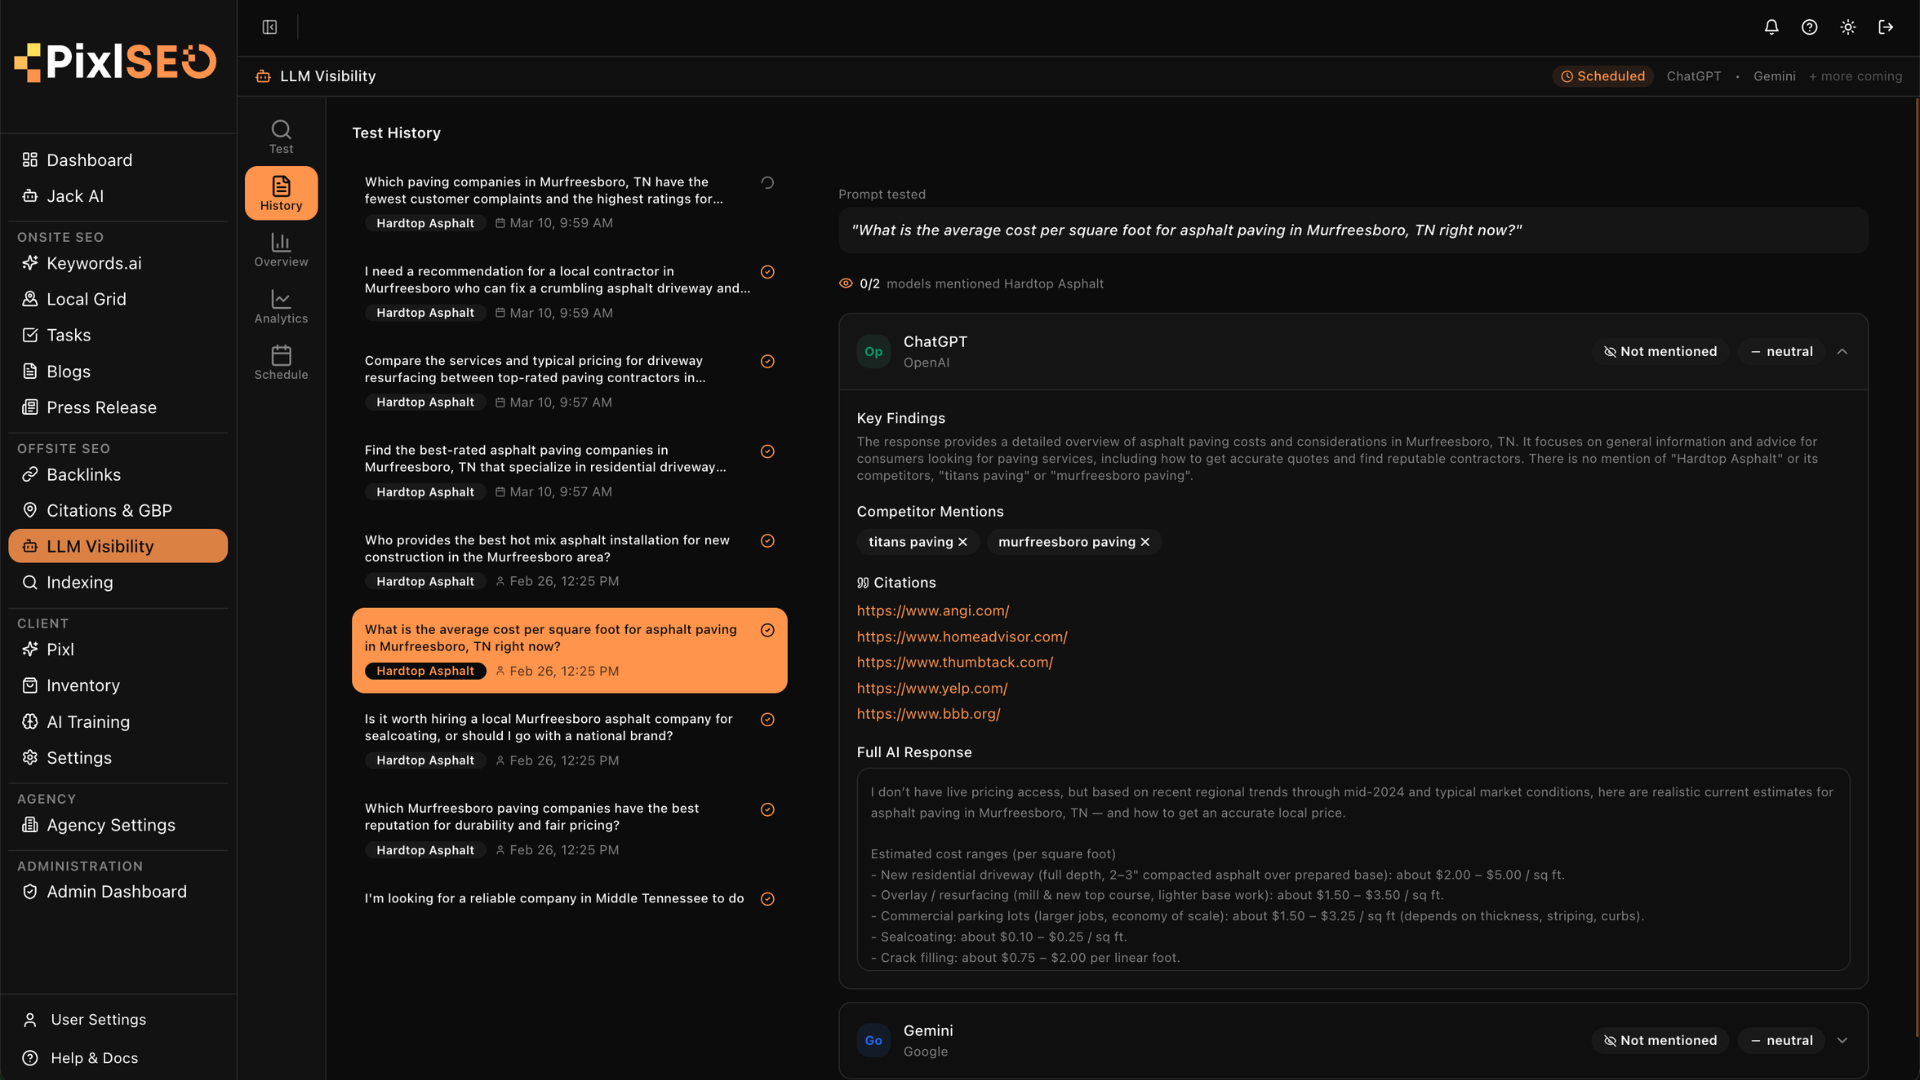This screenshot has width=1920, height=1080.
Task: Open Help & Docs
Action: click(x=118, y=1057)
